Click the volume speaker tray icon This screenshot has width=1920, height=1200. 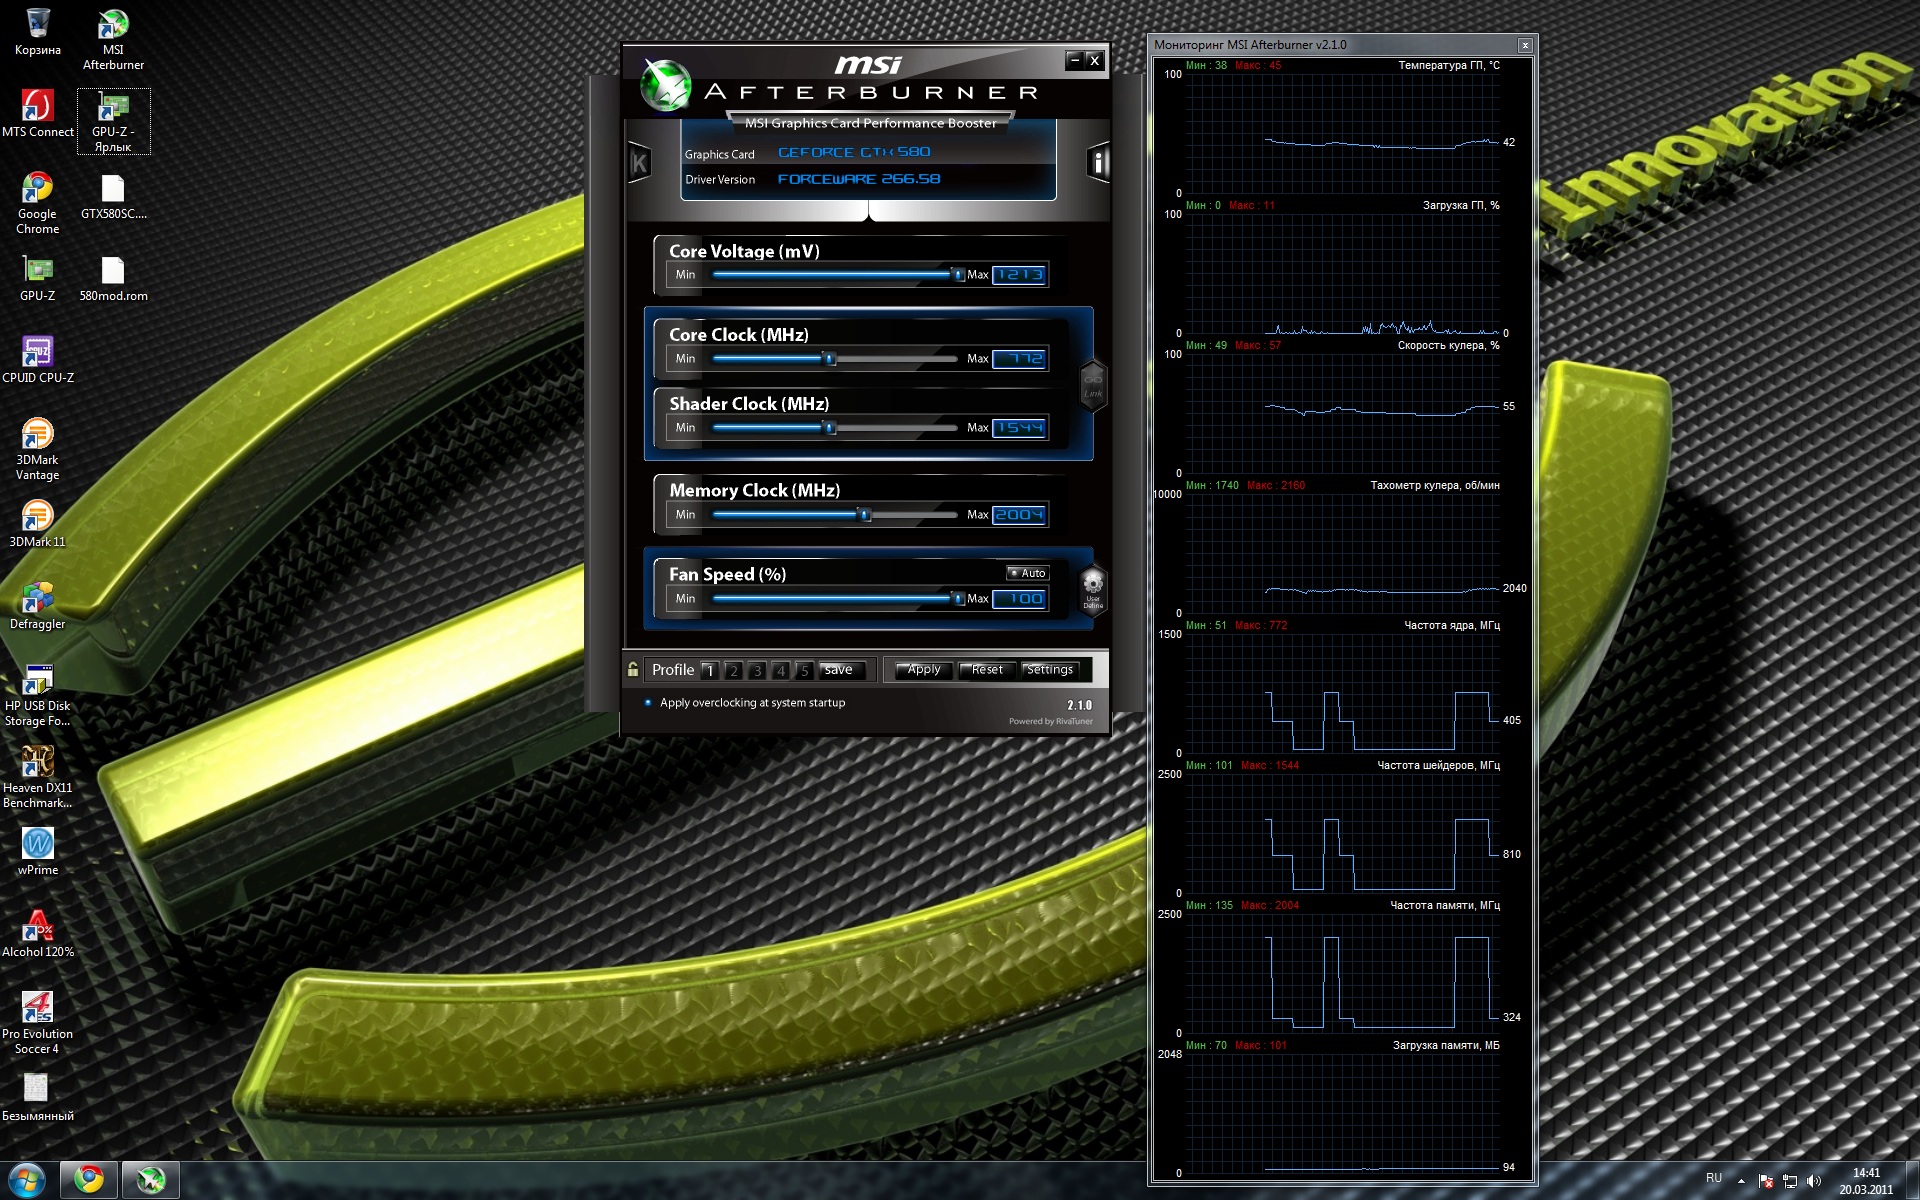[1814, 1181]
